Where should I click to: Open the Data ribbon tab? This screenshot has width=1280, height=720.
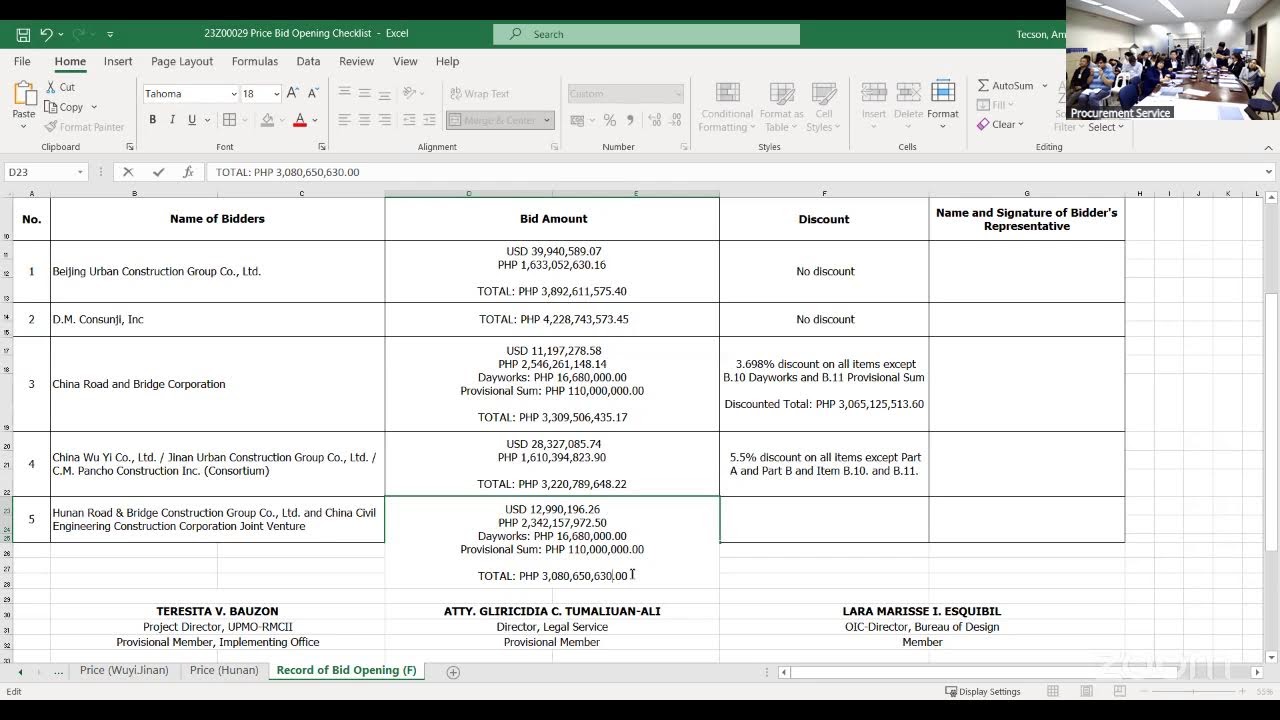coord(308,61)
